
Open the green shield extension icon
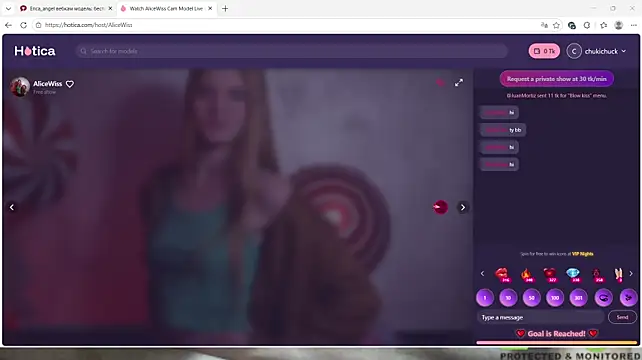pos(572,25)
